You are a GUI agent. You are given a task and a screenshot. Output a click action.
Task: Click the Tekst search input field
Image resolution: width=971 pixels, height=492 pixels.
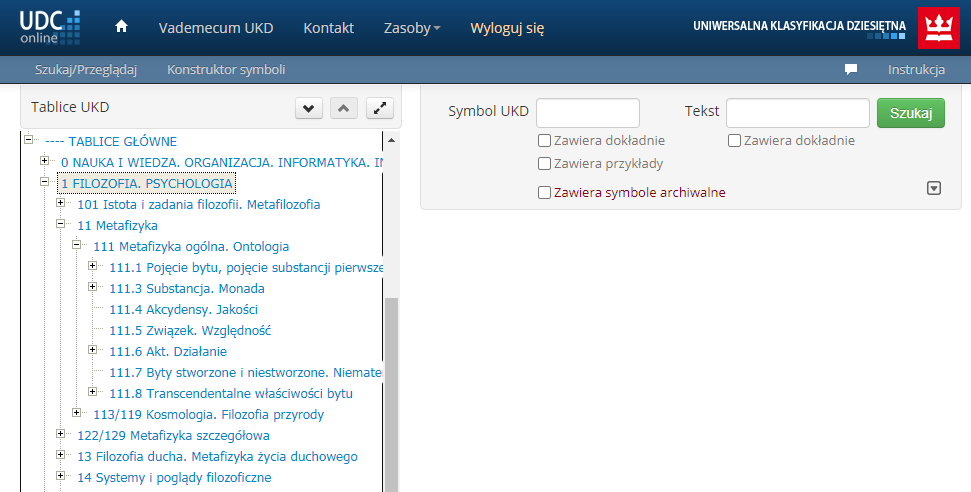pyautogui.click(x=797, y=113)
